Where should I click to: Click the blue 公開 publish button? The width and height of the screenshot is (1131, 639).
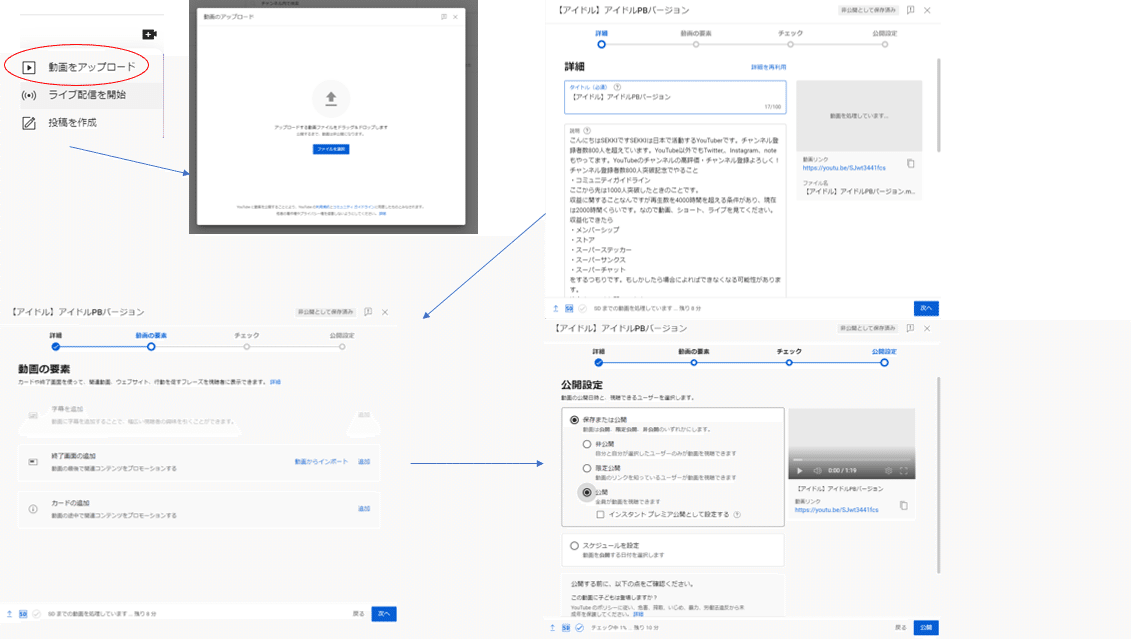[x=926, y=627]
